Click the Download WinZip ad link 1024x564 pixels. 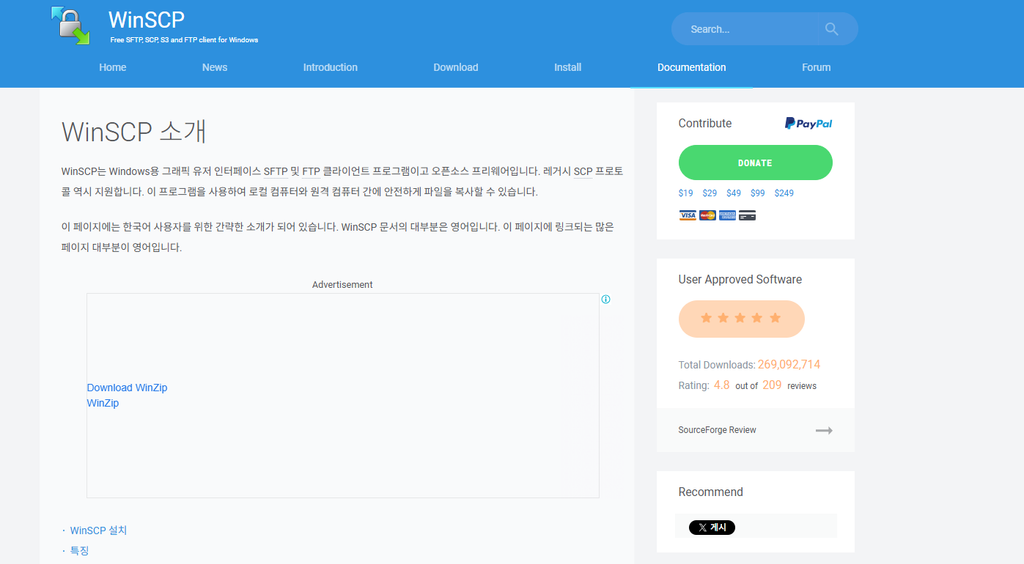(x=127, y=388)
